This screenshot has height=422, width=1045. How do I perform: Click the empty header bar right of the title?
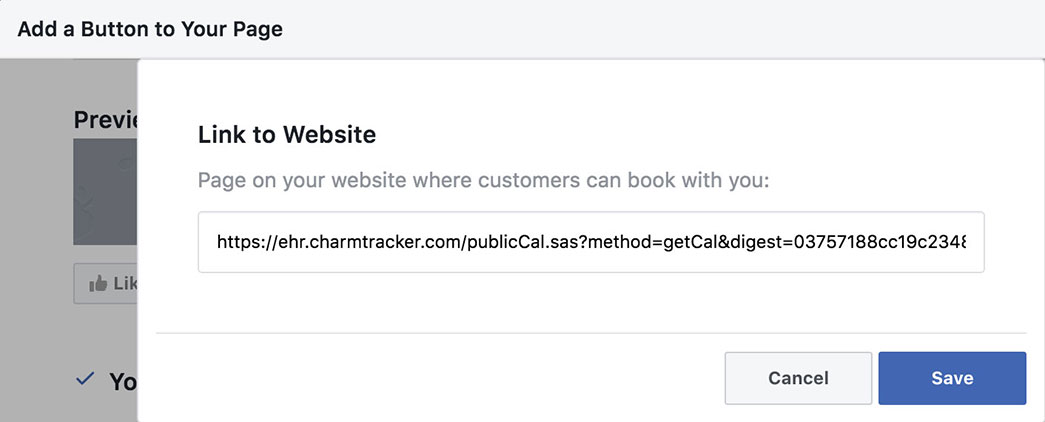[650, 29]
